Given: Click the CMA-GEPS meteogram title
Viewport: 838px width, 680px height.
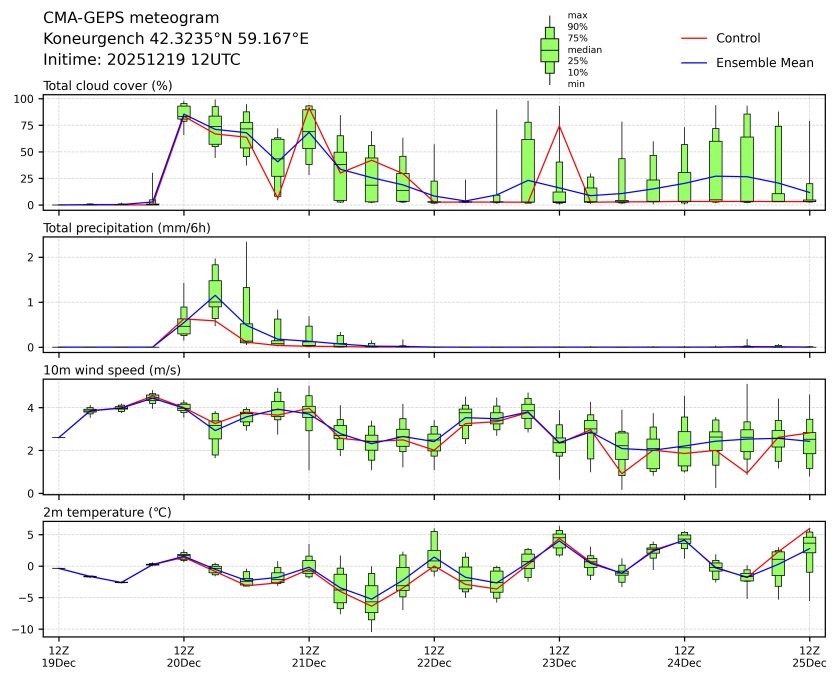Looking at the screenshot, I should click(131, 18).
